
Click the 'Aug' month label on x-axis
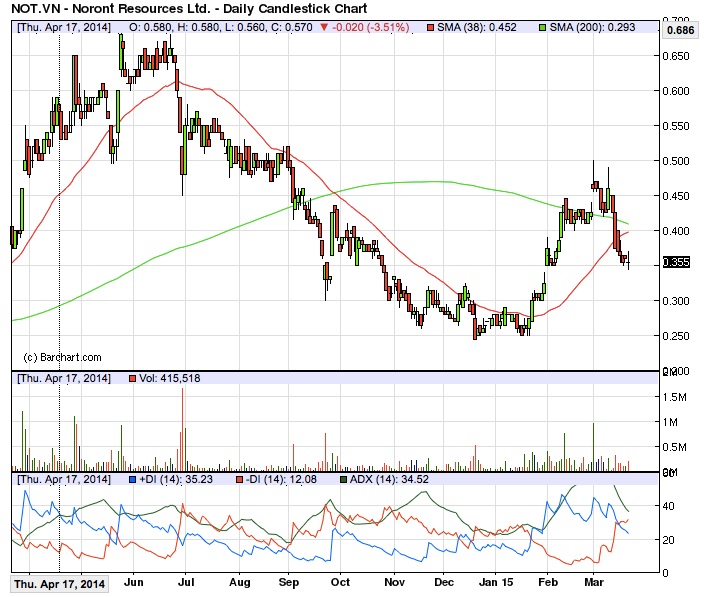click(x=240, y=582)
